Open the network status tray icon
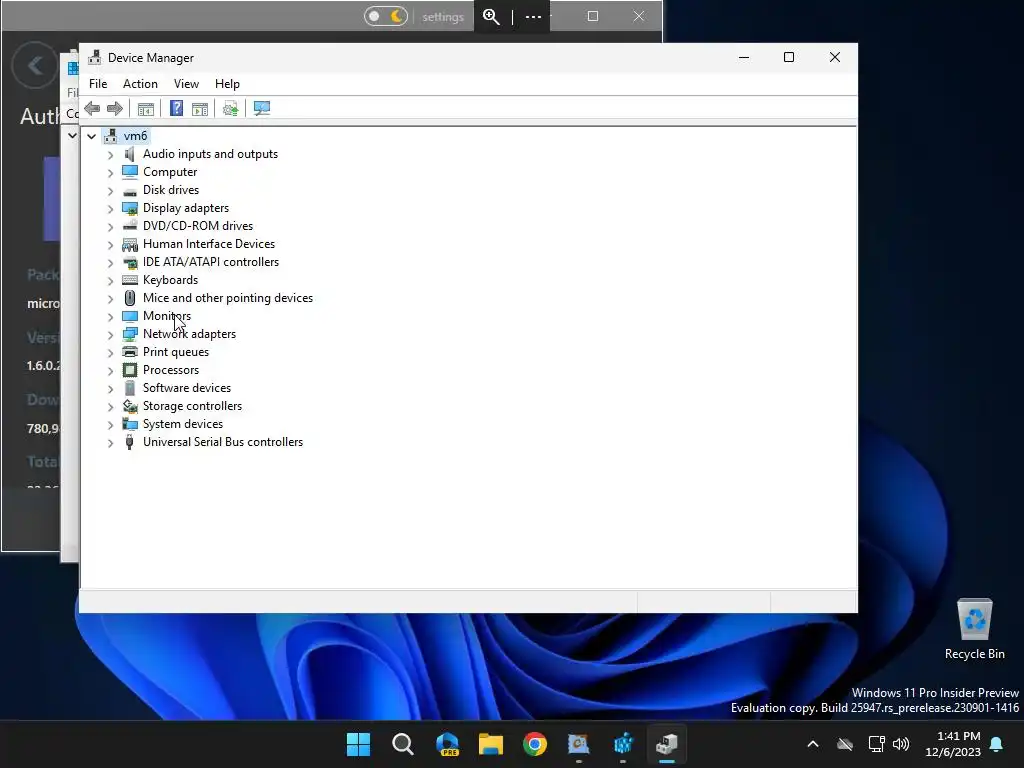 [x=876, y=744]
